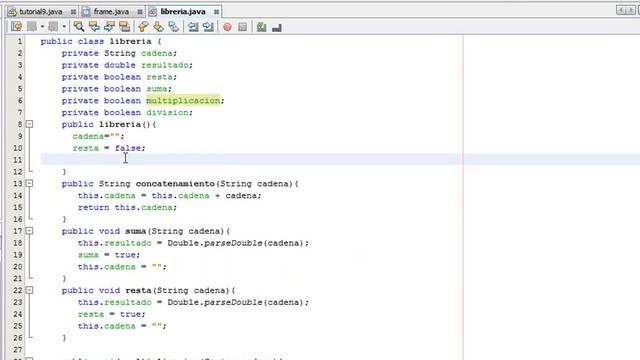The height and width of the screenshot is (360, 640).
Task: Jump to the last edit location
Action: point(17,27)
